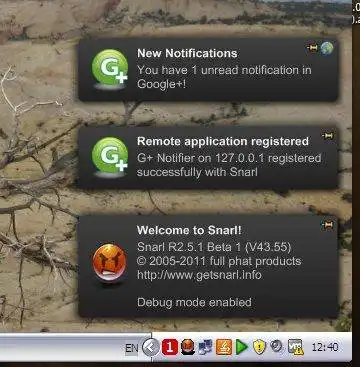Click the network computers tray icon
The image size is (360, 367).
(205, 348)
